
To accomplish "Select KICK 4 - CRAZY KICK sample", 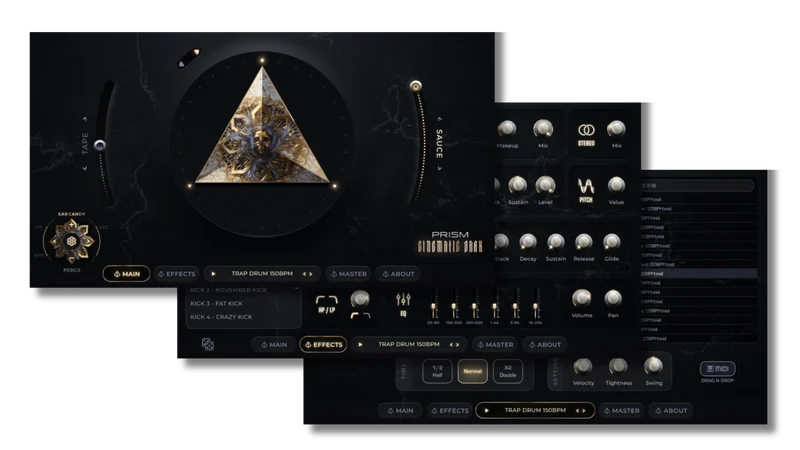I will [x=221, y=317].
